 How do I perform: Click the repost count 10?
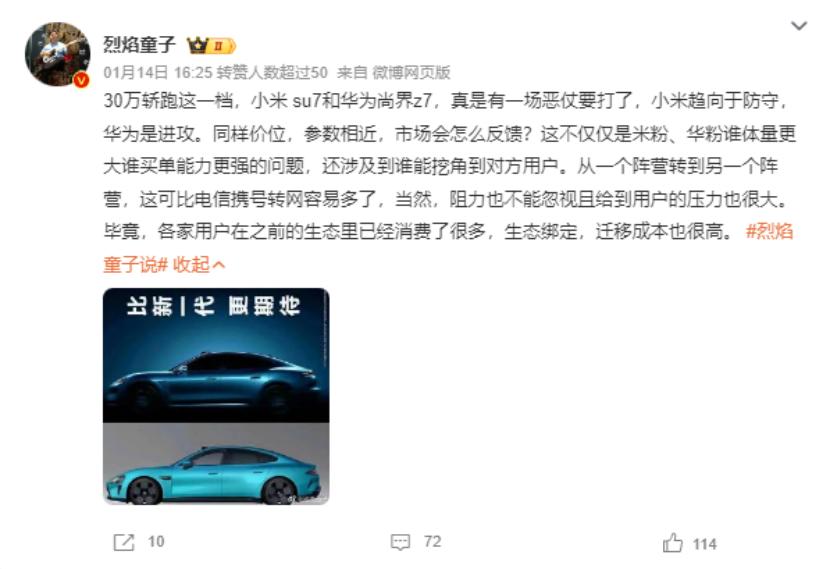click(x=156, y=542)
